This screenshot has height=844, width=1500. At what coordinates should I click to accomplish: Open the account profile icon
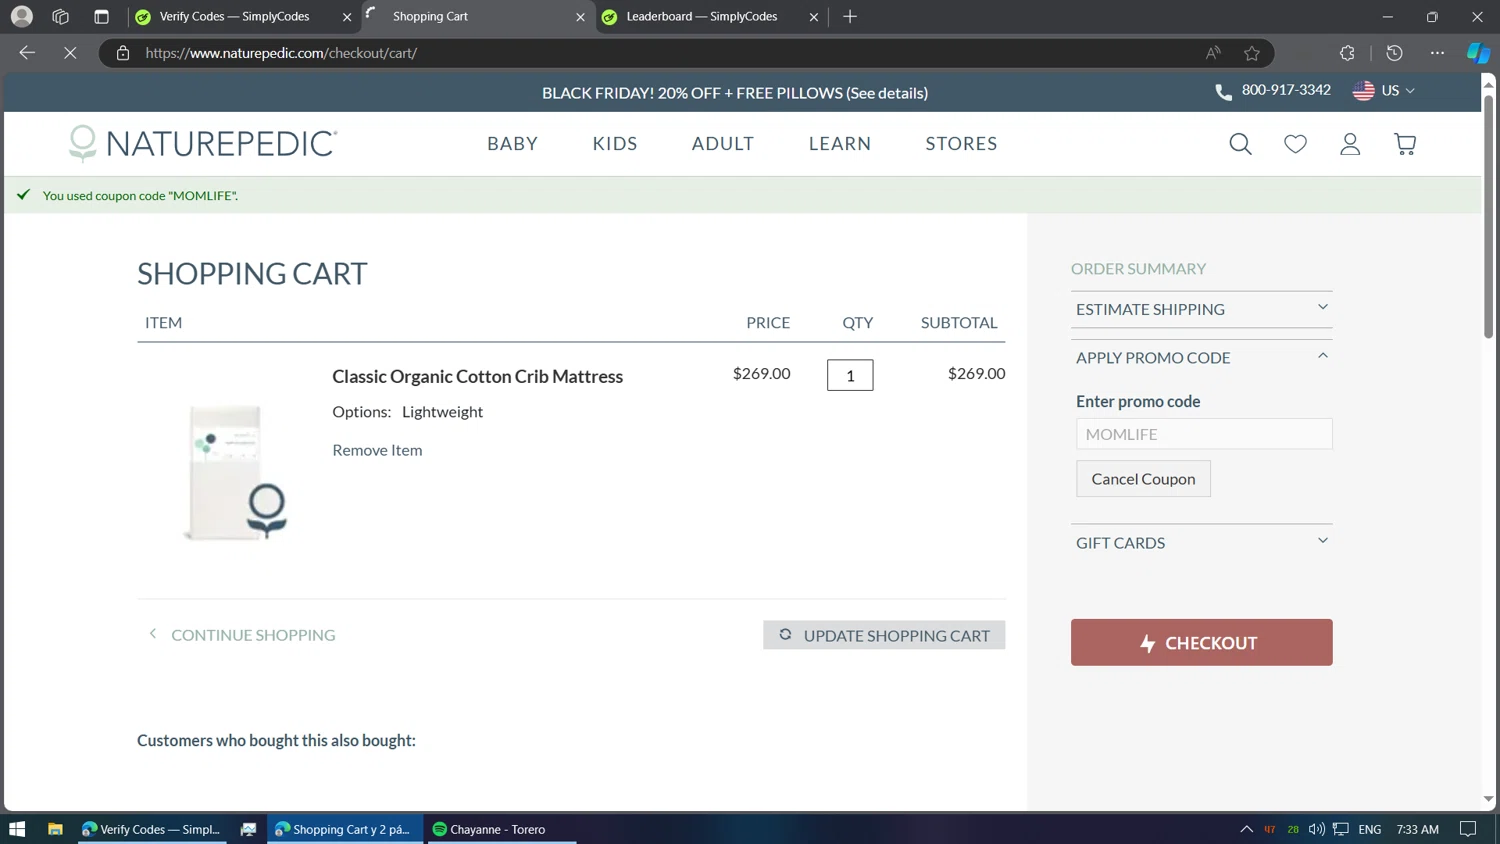pos(1350,144)
